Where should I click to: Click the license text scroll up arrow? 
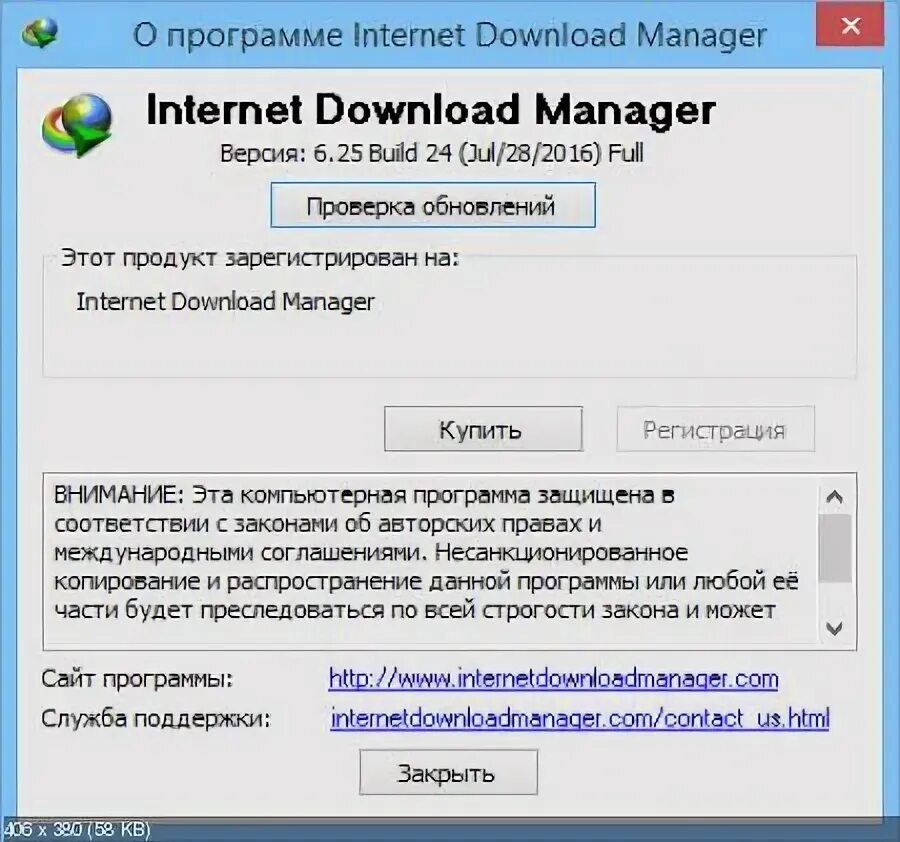pyautogui.click(x=834, y=496)
